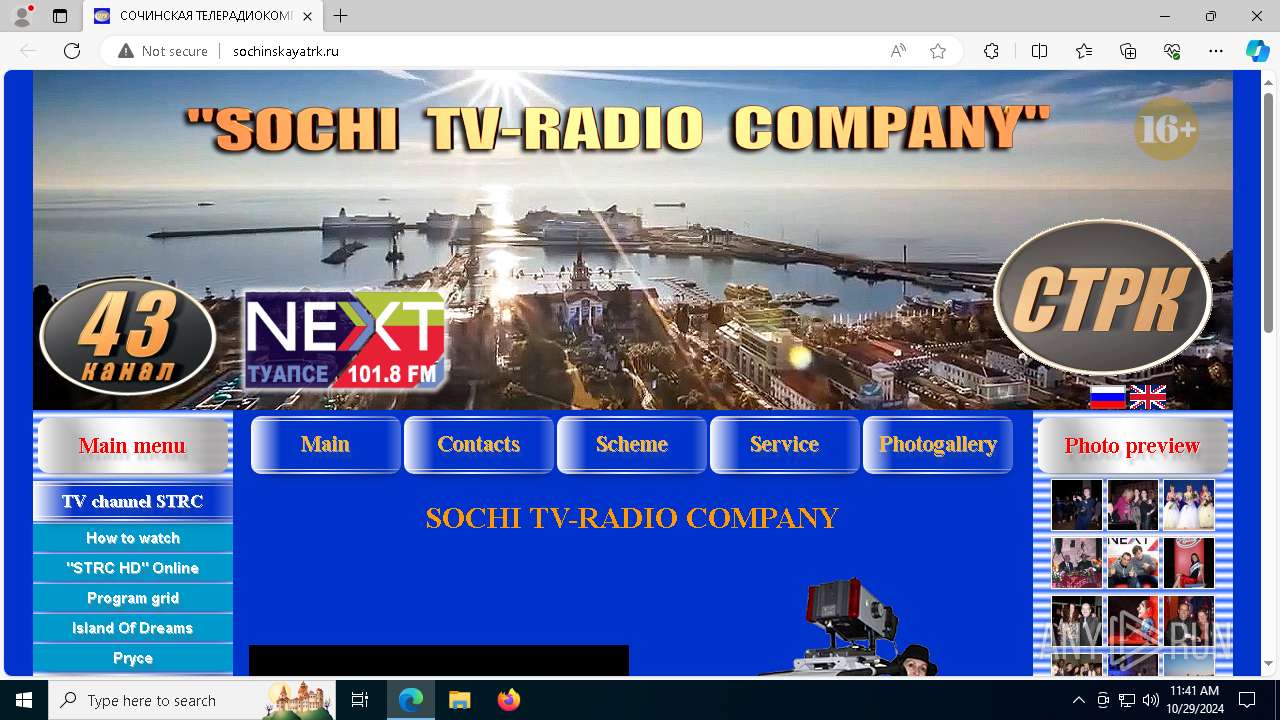Screen dimensions: 1280x720
Task: Click the black video player area
Action: (x=439, y=661)
